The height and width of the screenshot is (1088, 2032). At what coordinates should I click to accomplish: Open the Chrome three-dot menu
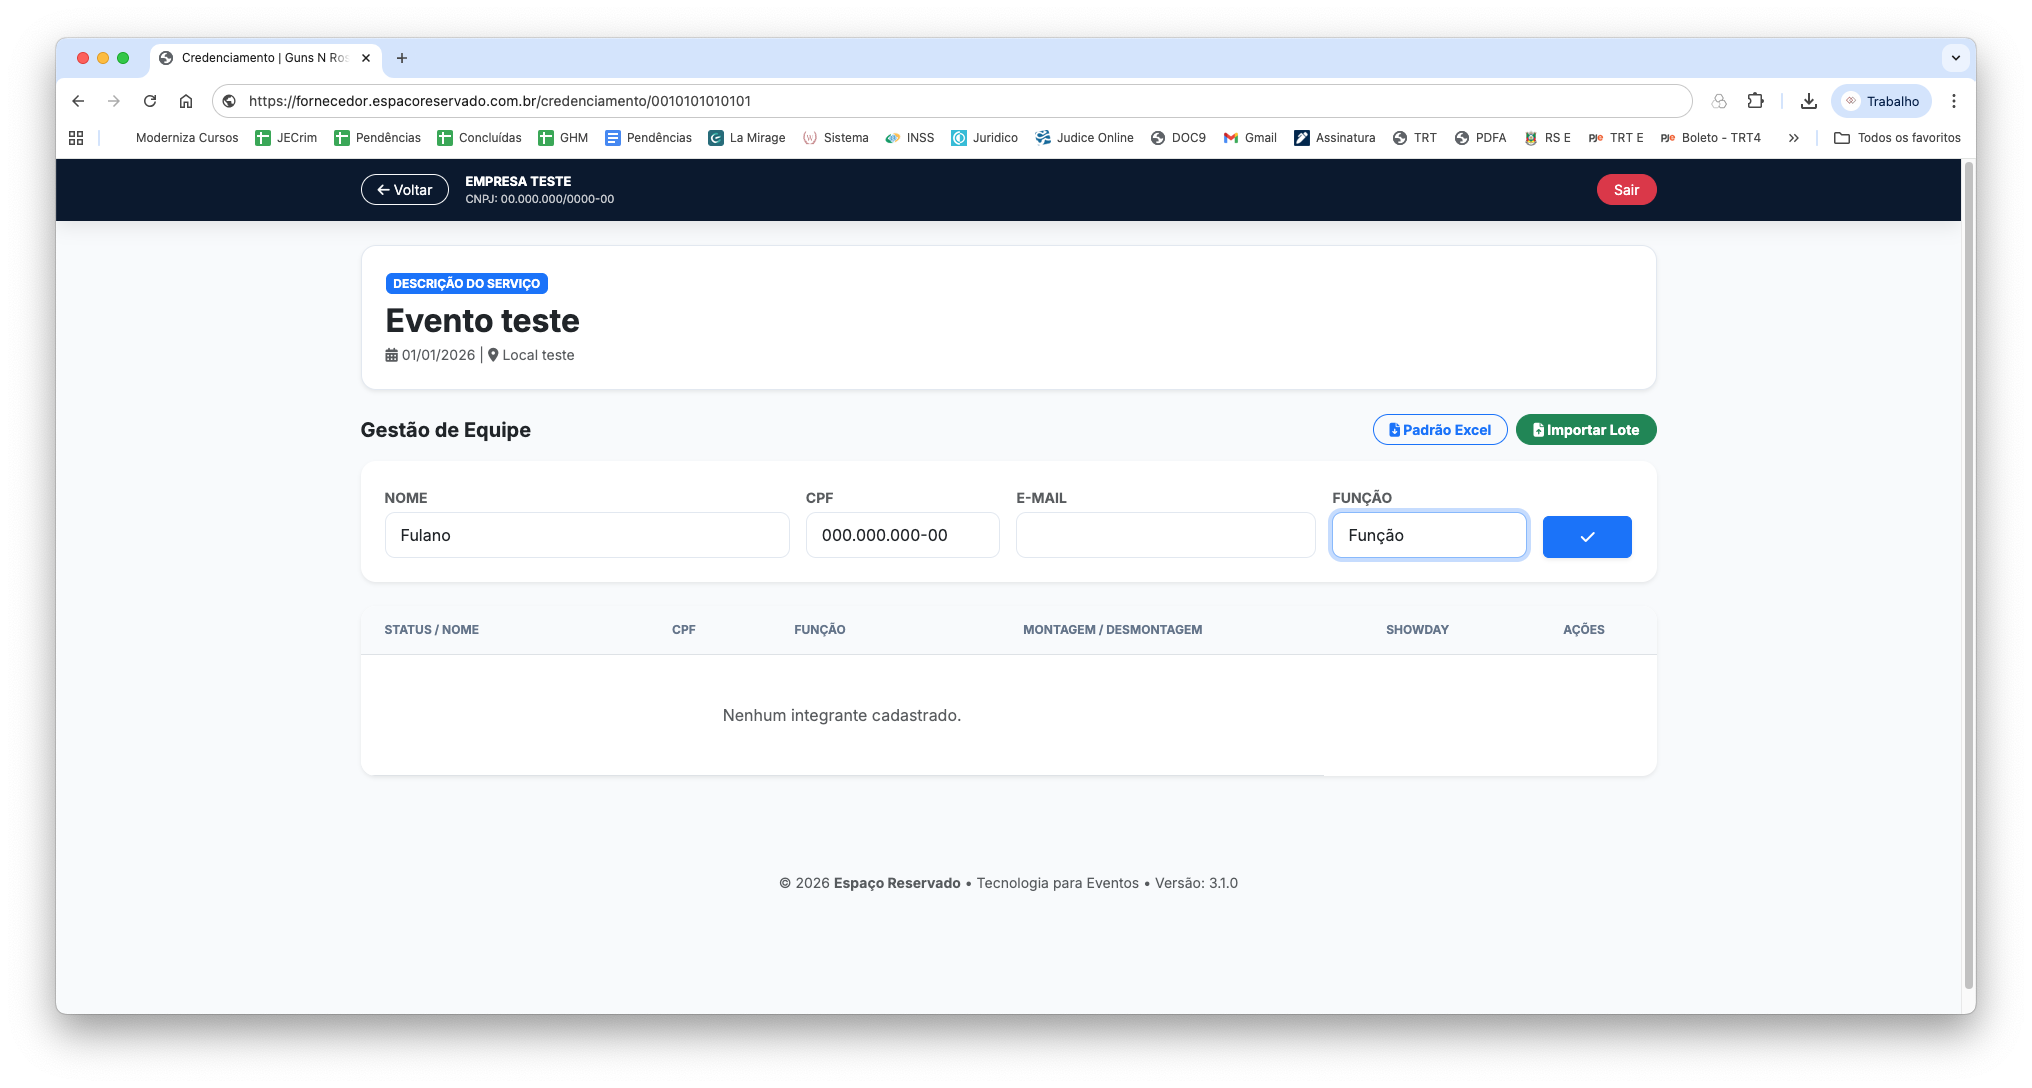pyautogui.click(x=1953, y=101)
